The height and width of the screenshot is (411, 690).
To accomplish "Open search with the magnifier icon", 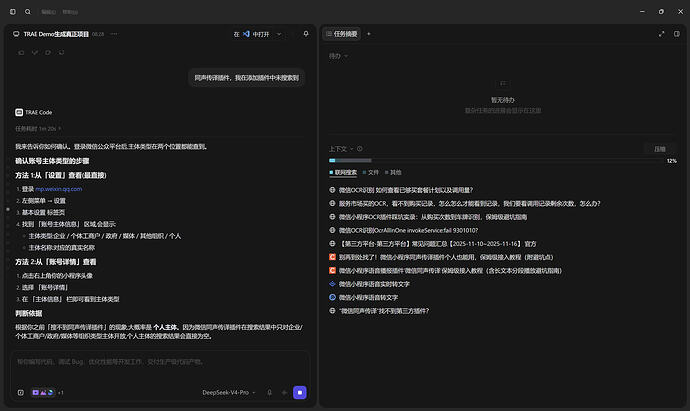I will click(x=28, y=12).
